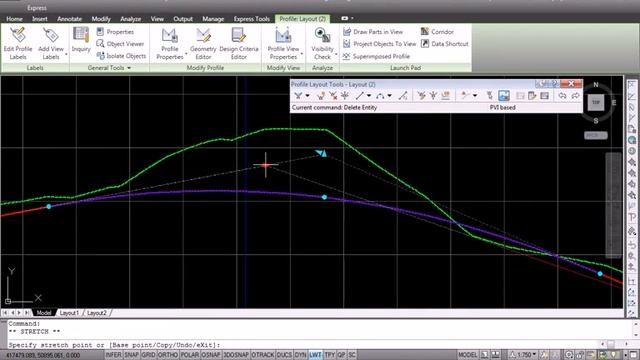The height and width of the screenshot is (360, 640).
Task: Toggle ORTHO mode
Action: click(x=168, y=355)
